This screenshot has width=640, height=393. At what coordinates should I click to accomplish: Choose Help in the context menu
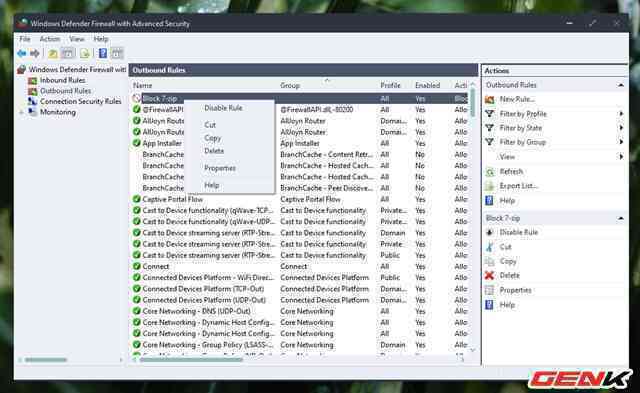coord(211,185)
